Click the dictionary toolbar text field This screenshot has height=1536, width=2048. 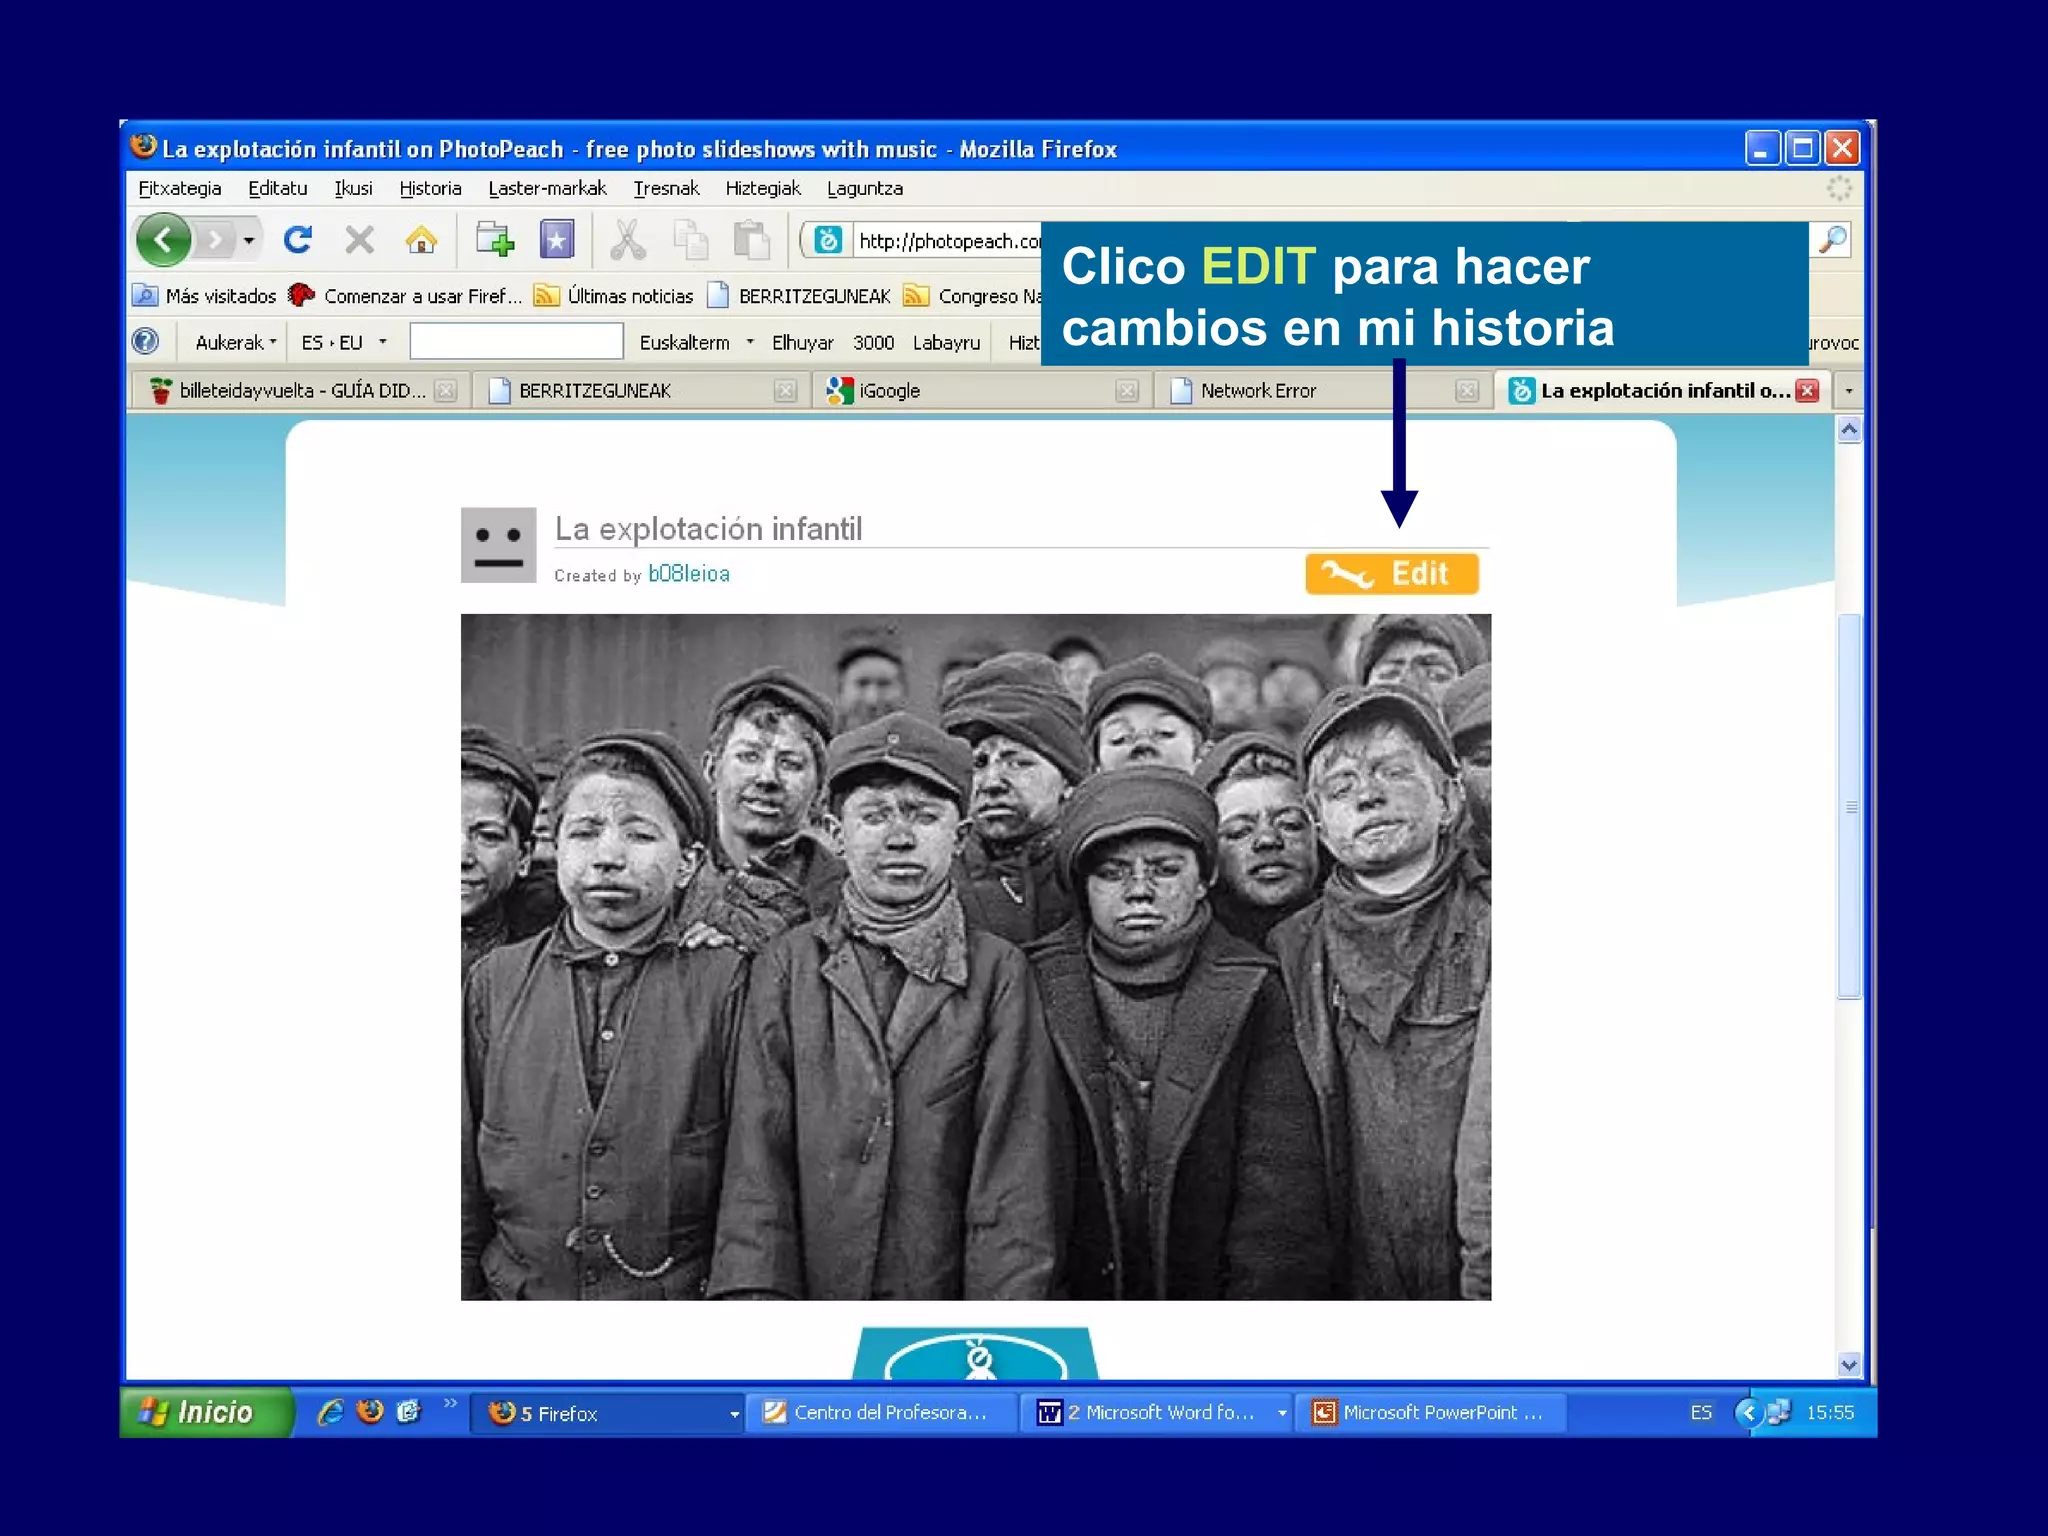coord(516,342)
